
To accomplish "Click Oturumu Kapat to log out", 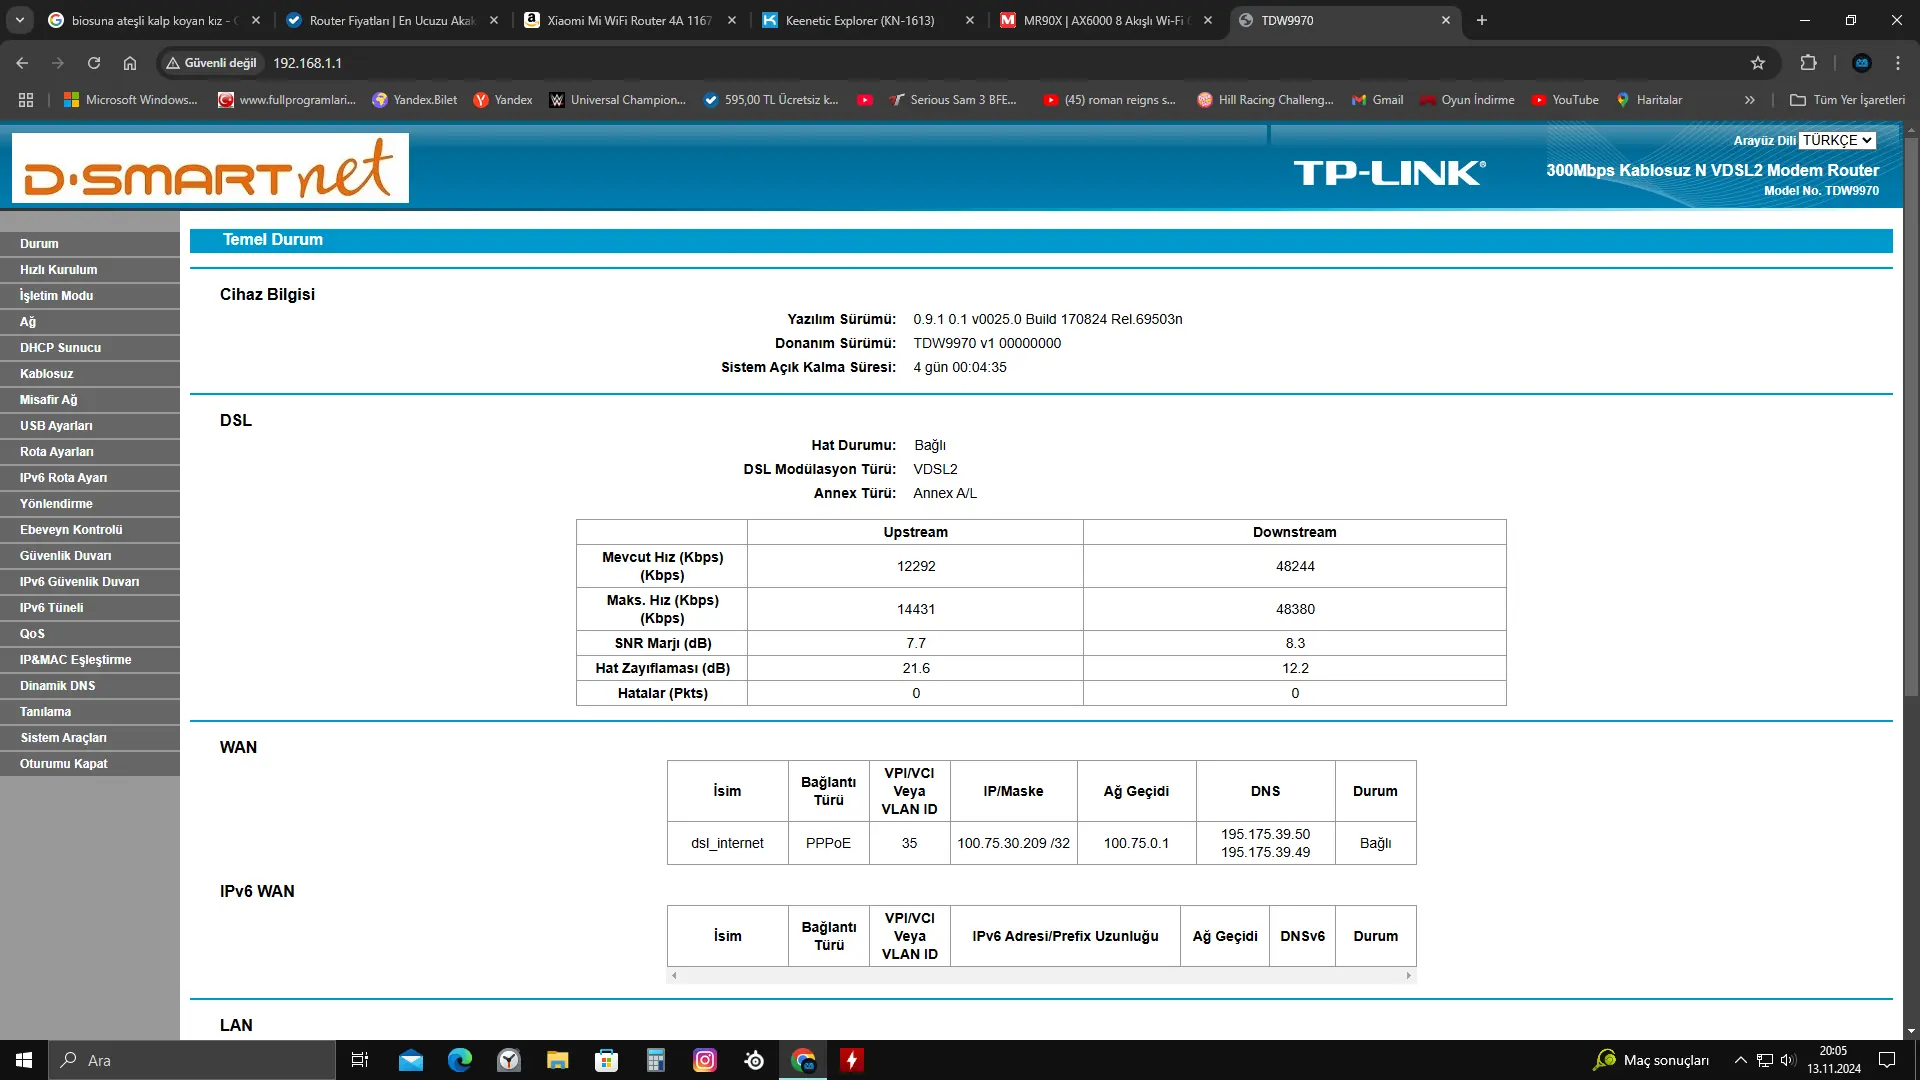I will [x=90, y=764].
